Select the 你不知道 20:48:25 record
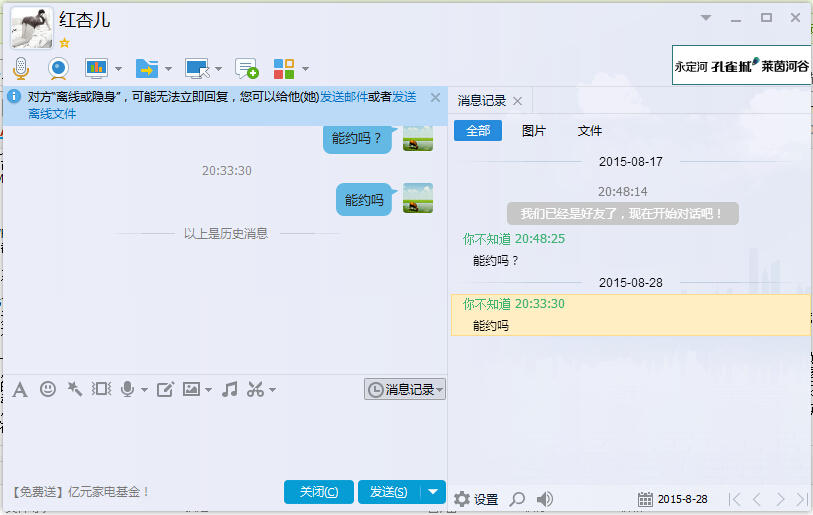 513,239
